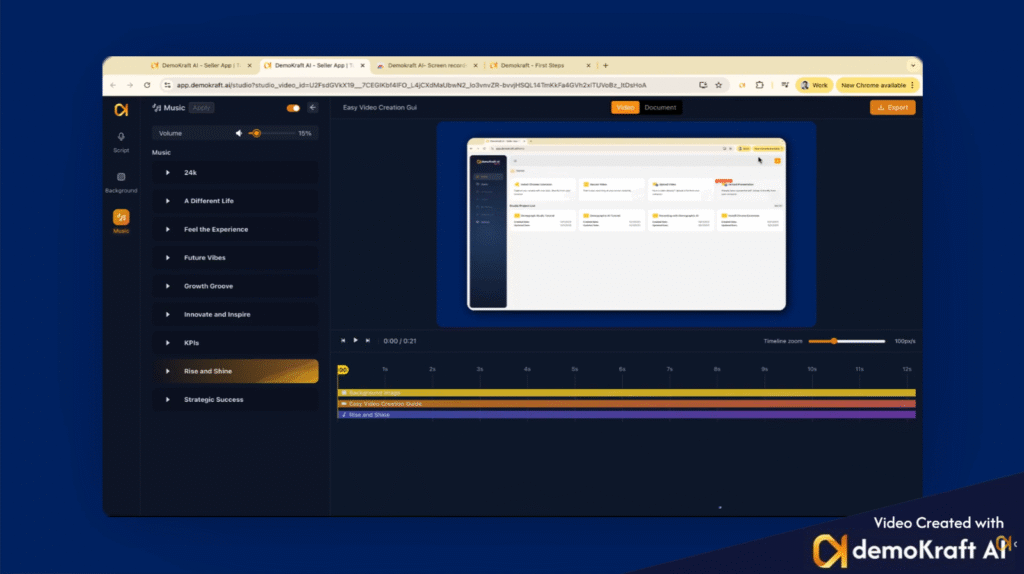1024x574 pixels.
Task: Bookmark page with the star icon
Action: 718,85
